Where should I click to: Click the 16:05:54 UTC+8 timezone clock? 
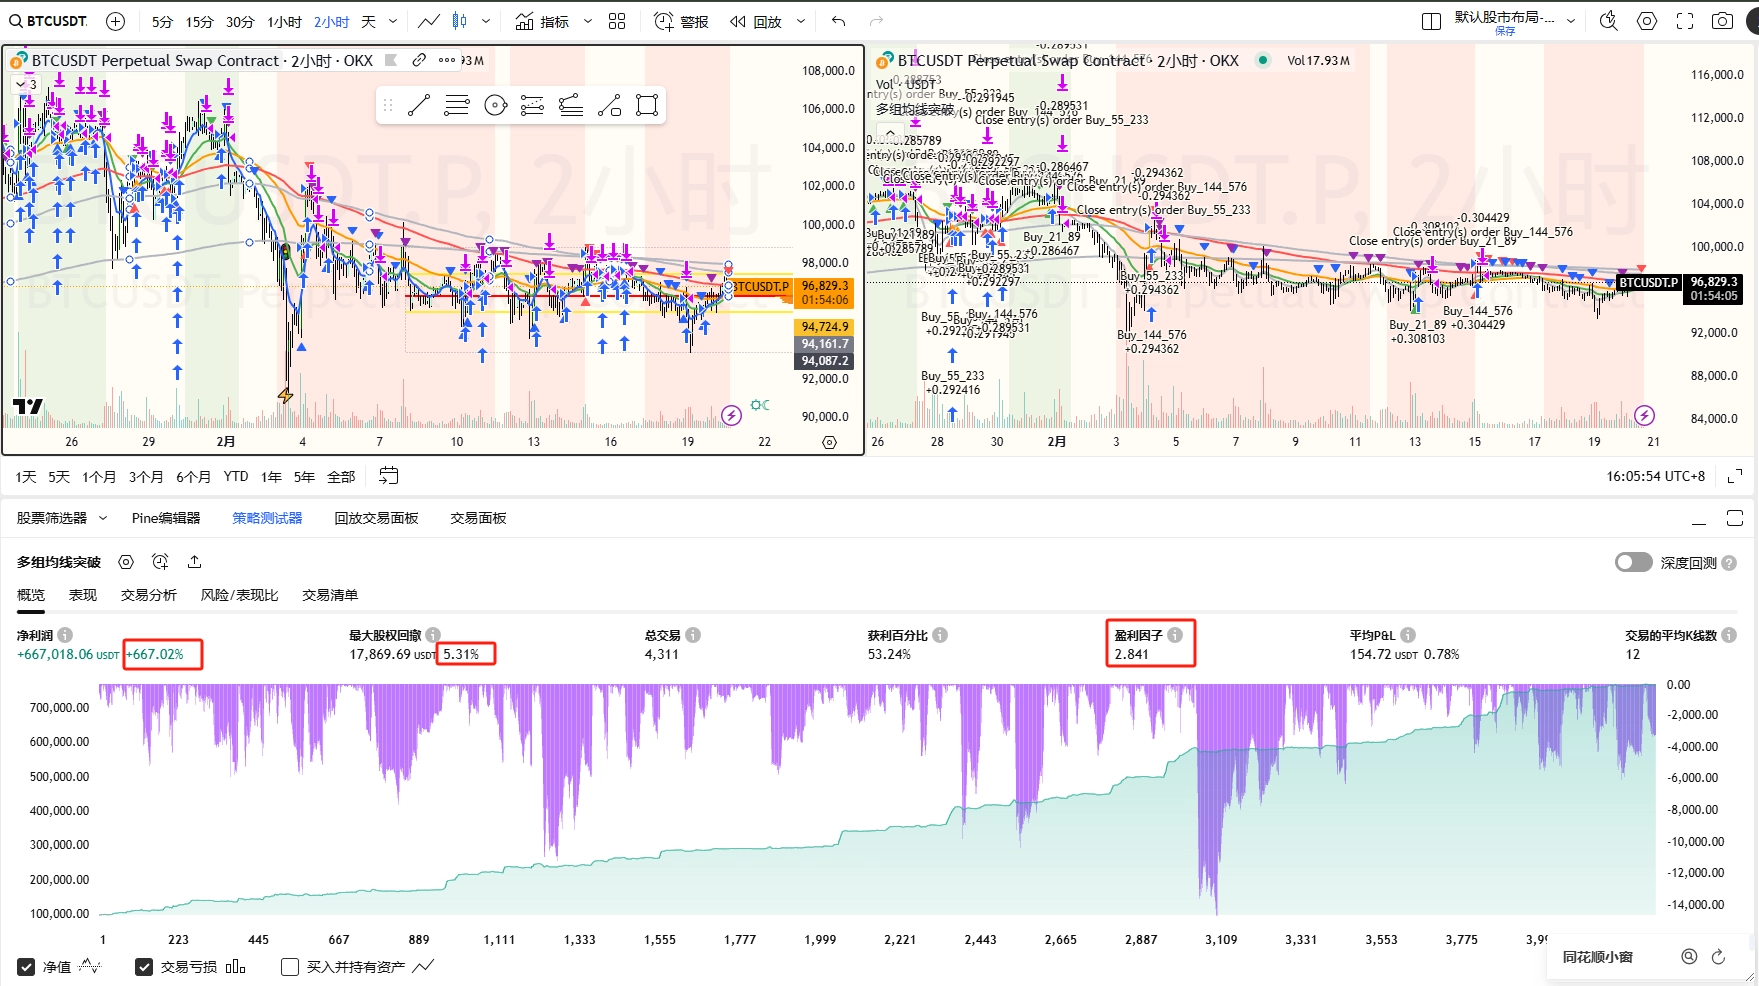[1656, 476]
